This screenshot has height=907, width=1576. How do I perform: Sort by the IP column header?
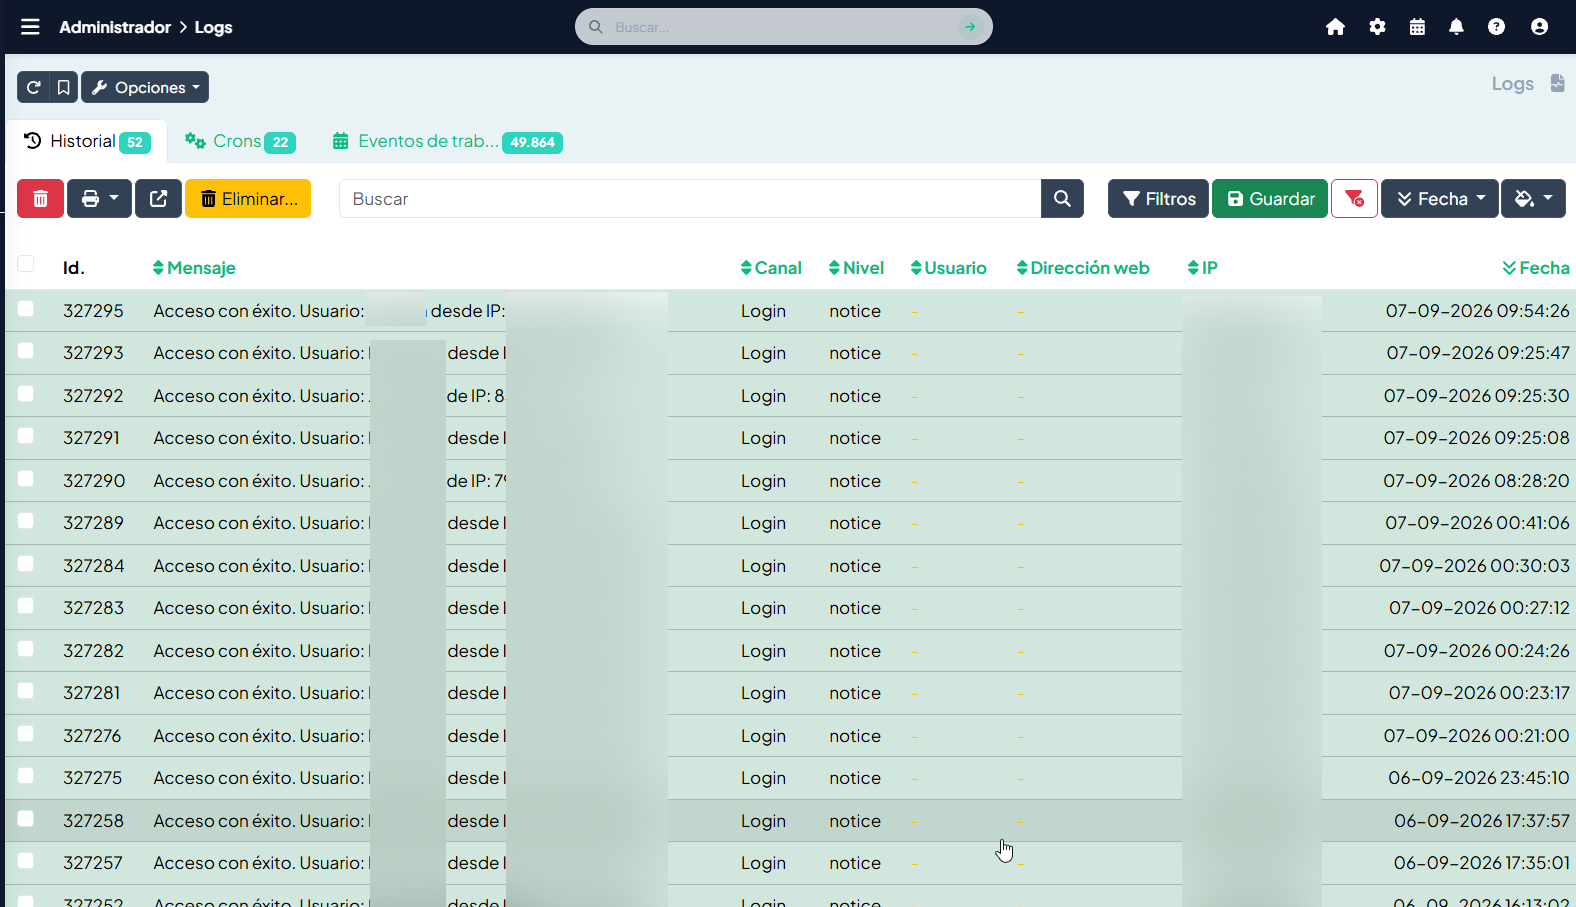(1202, 268)
